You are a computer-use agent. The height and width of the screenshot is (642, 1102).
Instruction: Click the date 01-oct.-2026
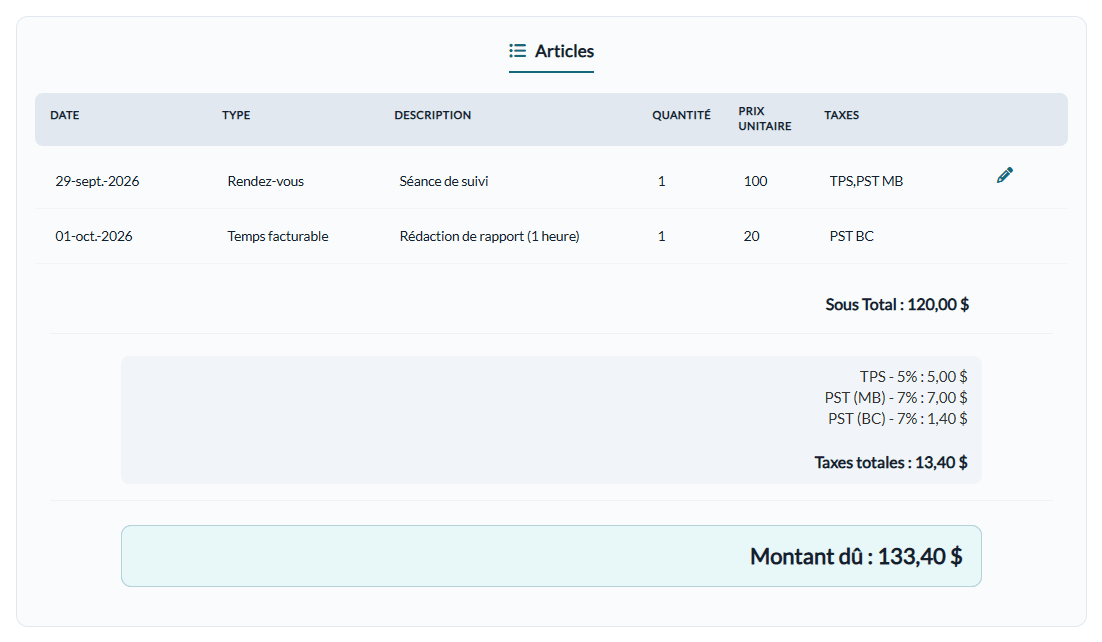[93, 236]
